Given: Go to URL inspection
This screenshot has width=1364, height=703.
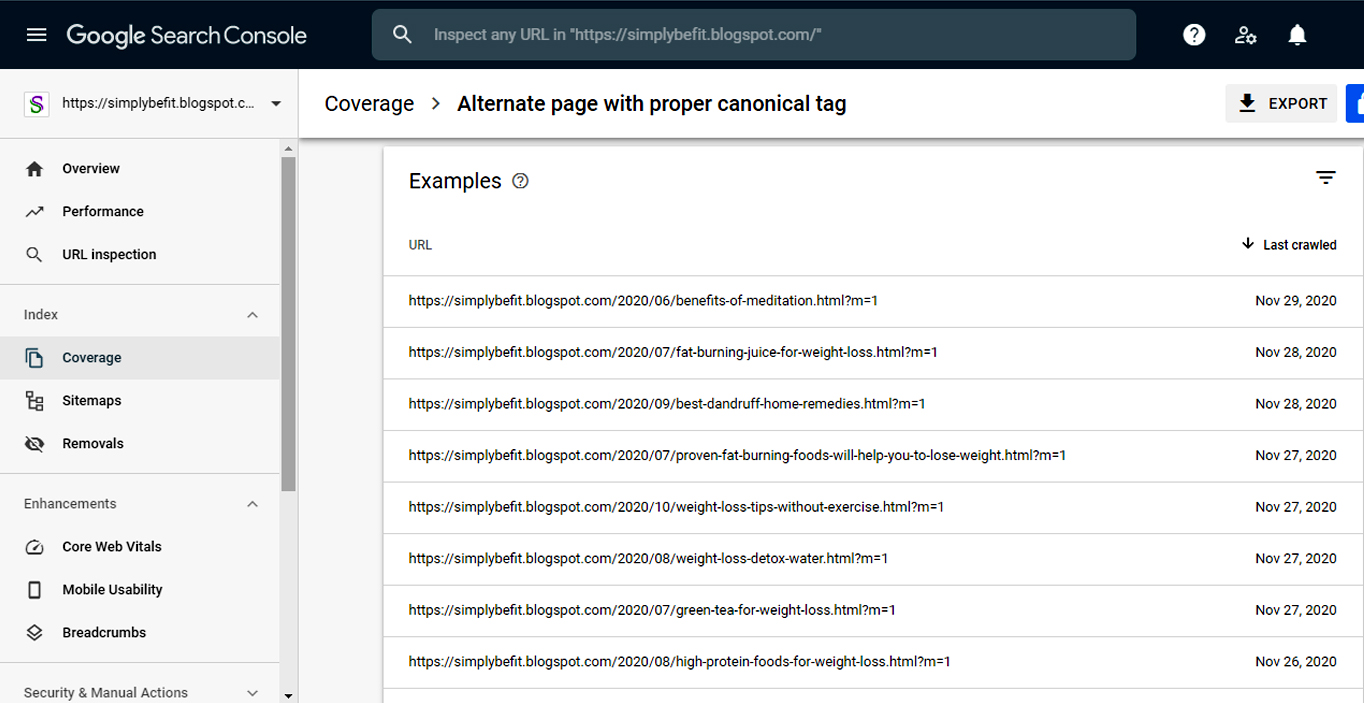Looking at the screenshot, I should 140,255.
